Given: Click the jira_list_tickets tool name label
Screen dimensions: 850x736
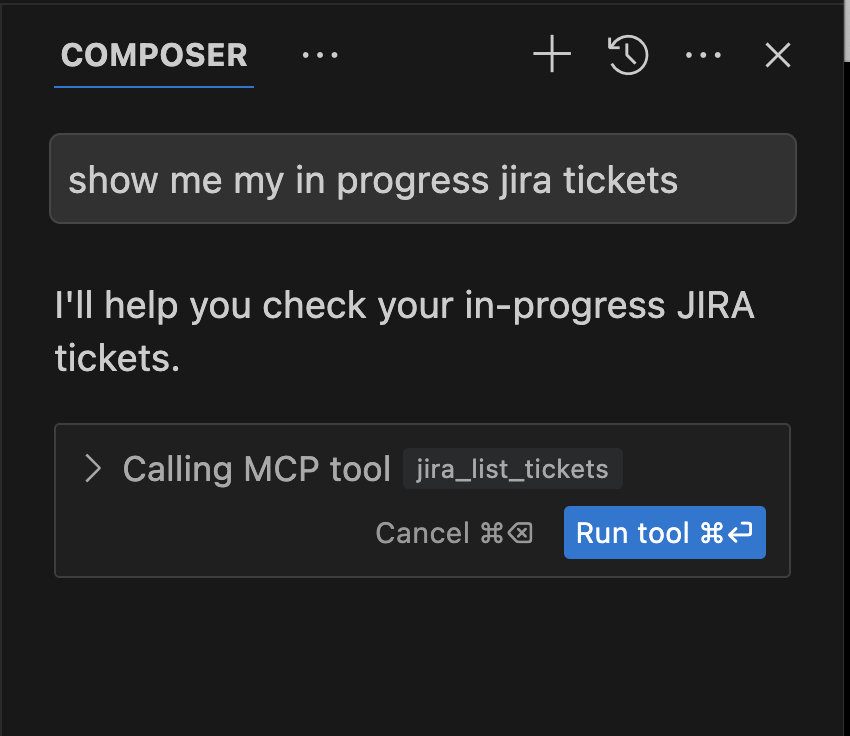Looking at the screenshot, I should tap(512, 468).
